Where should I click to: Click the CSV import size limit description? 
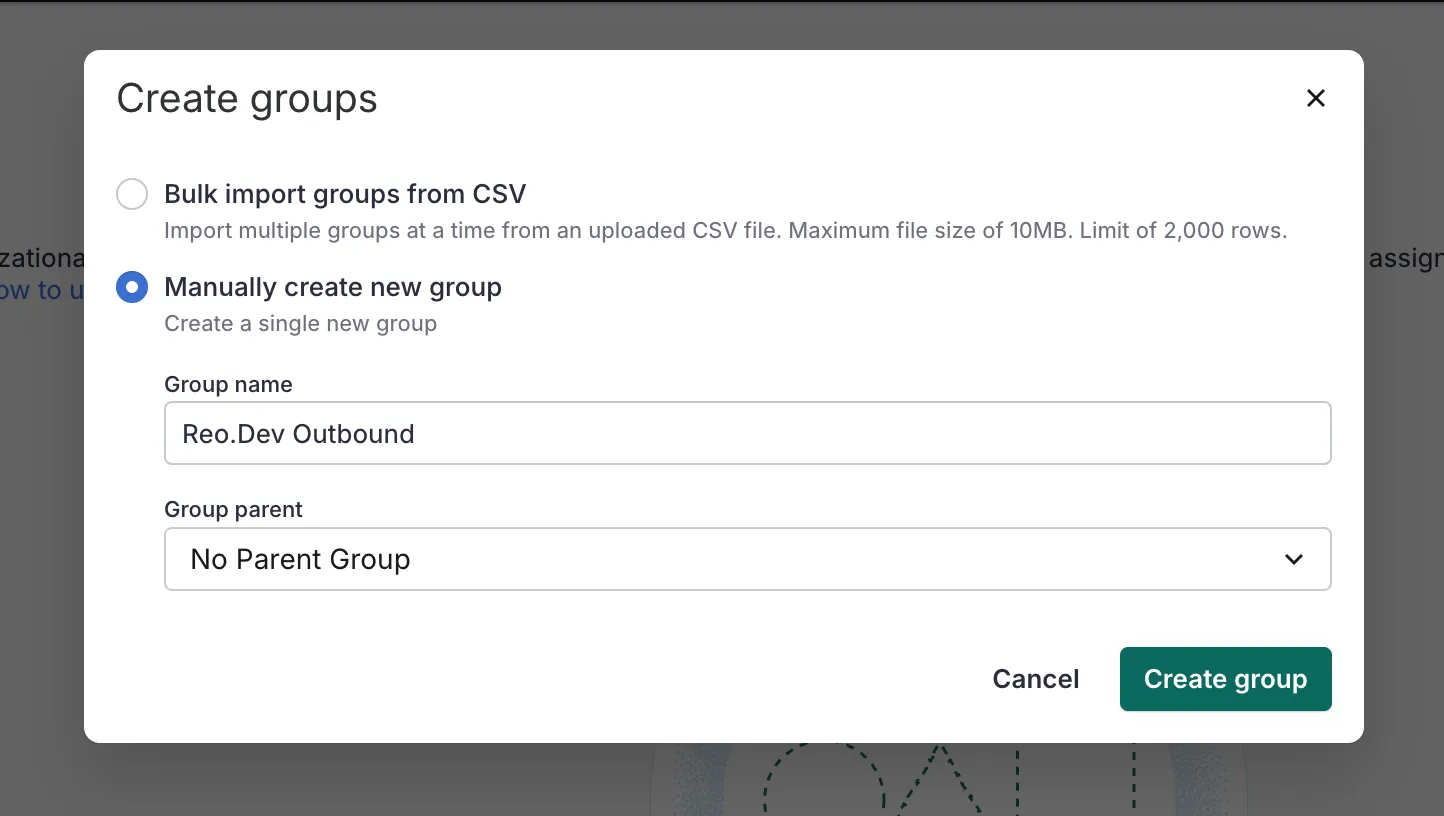click(725, 231)
